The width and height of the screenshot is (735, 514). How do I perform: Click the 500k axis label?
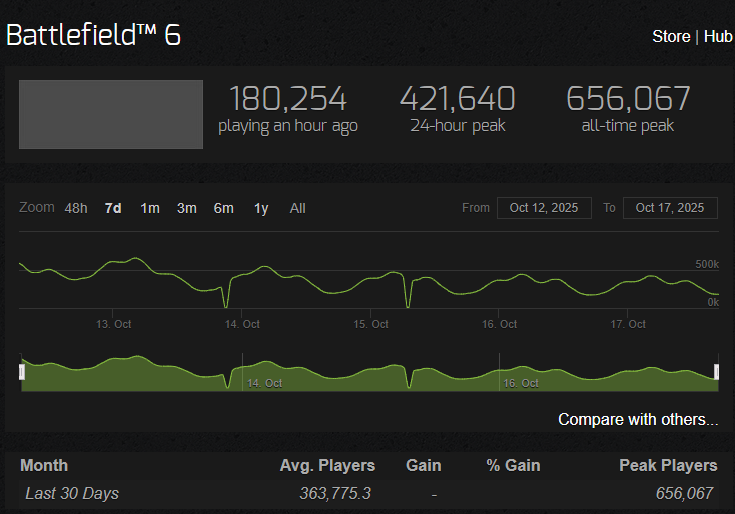[x=707, y=264]
